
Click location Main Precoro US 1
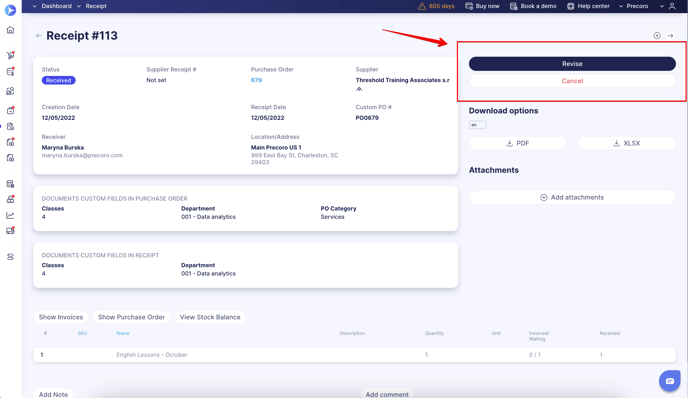coord(276,147)
